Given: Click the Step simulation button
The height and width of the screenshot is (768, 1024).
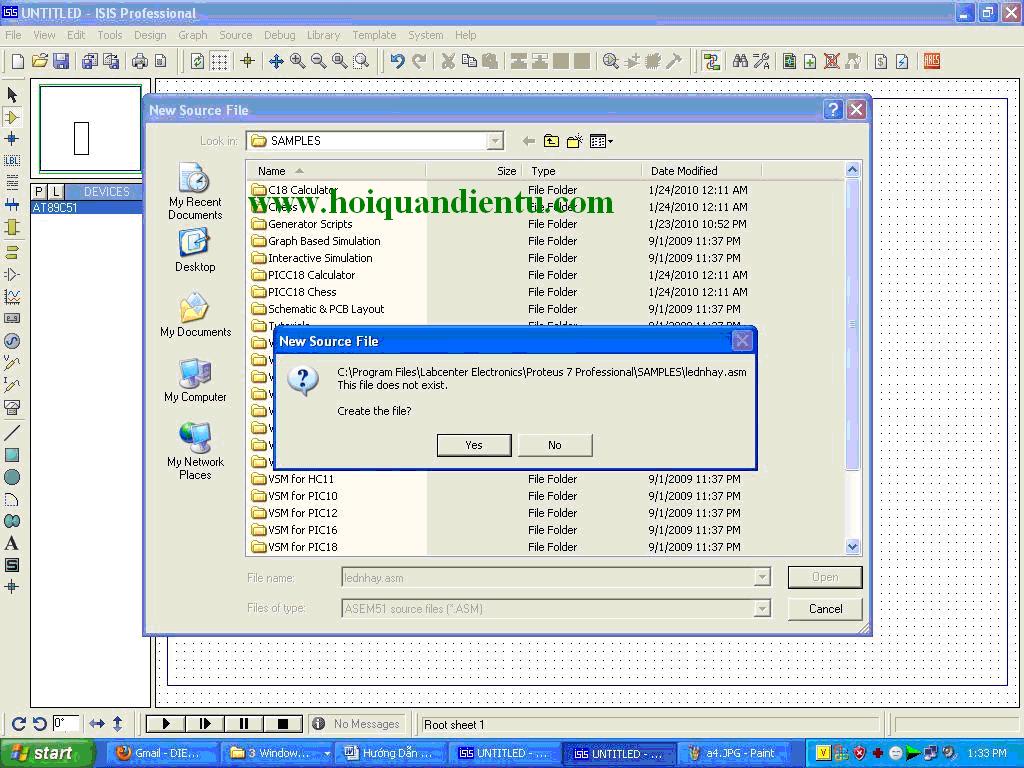Looking at the screenshot, I should pos(205,724).
